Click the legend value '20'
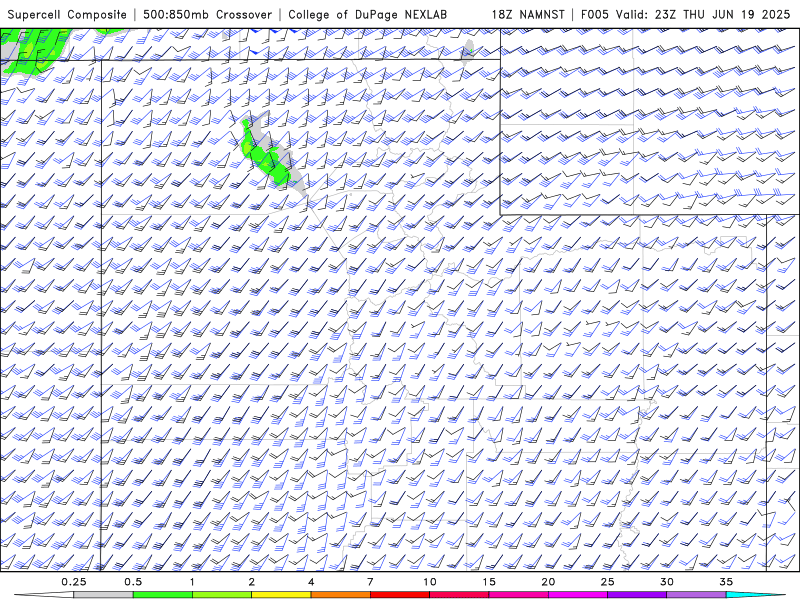Screen dimensions: 800x600 coord(548,582)
